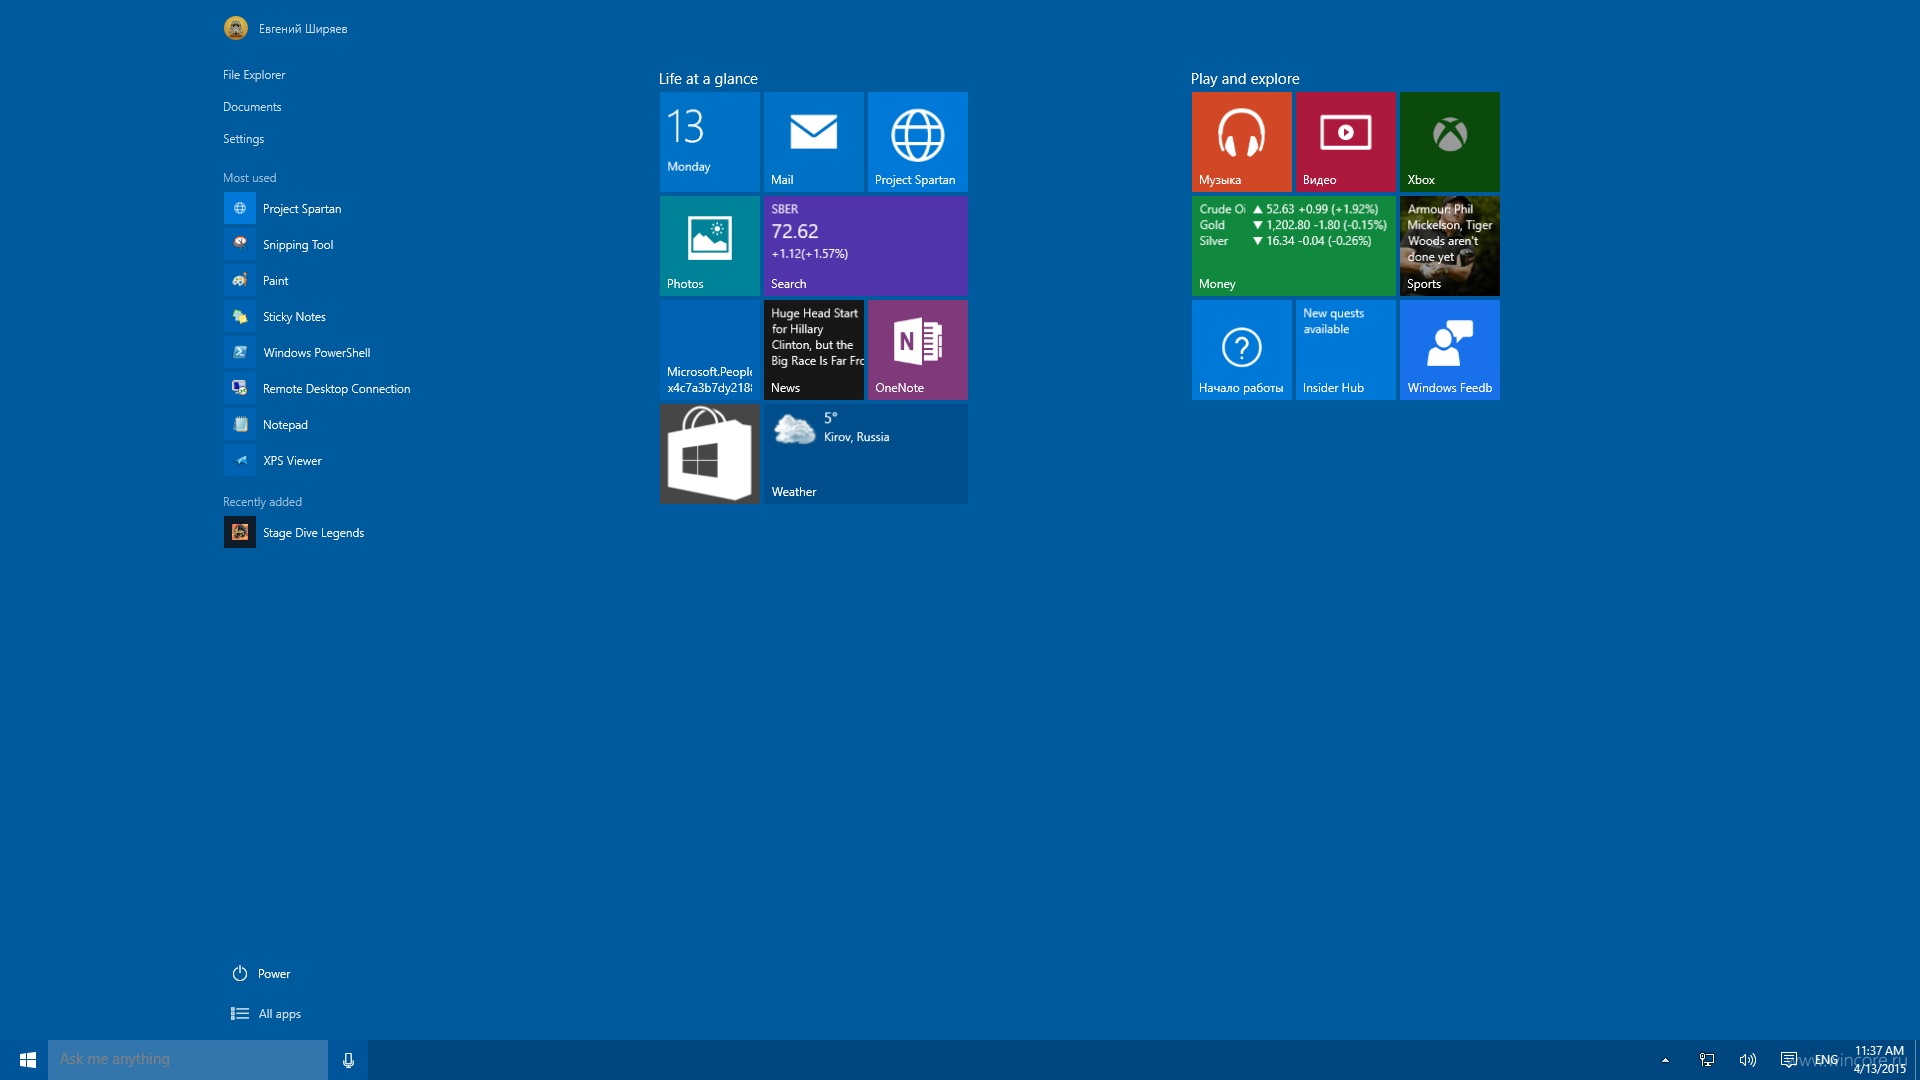Click the user account picture

point(236,28)
